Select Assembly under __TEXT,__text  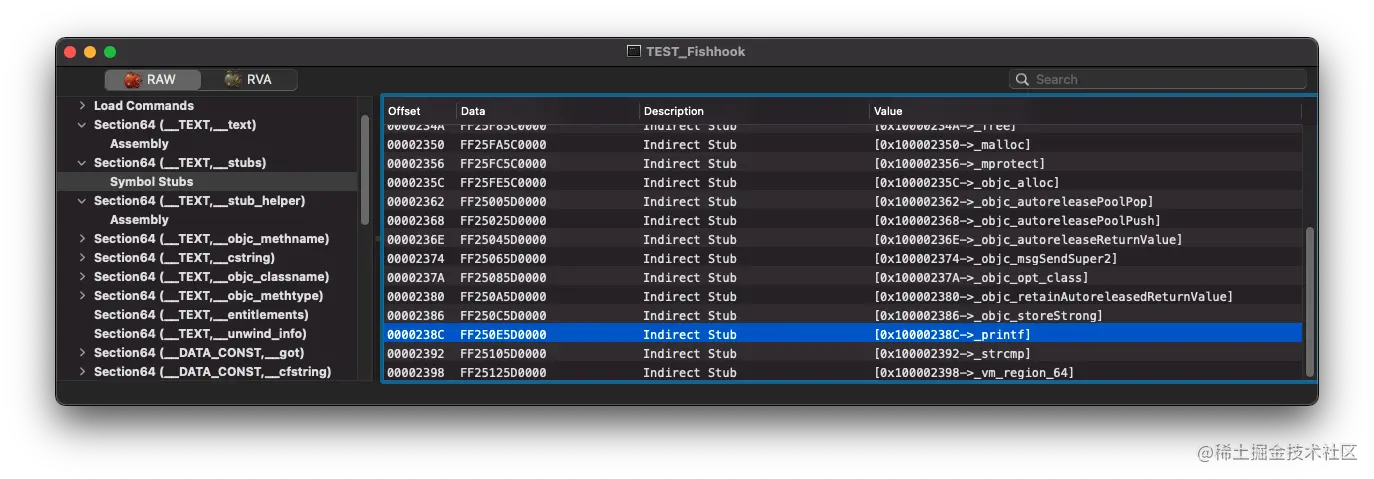tap(139, 144)
